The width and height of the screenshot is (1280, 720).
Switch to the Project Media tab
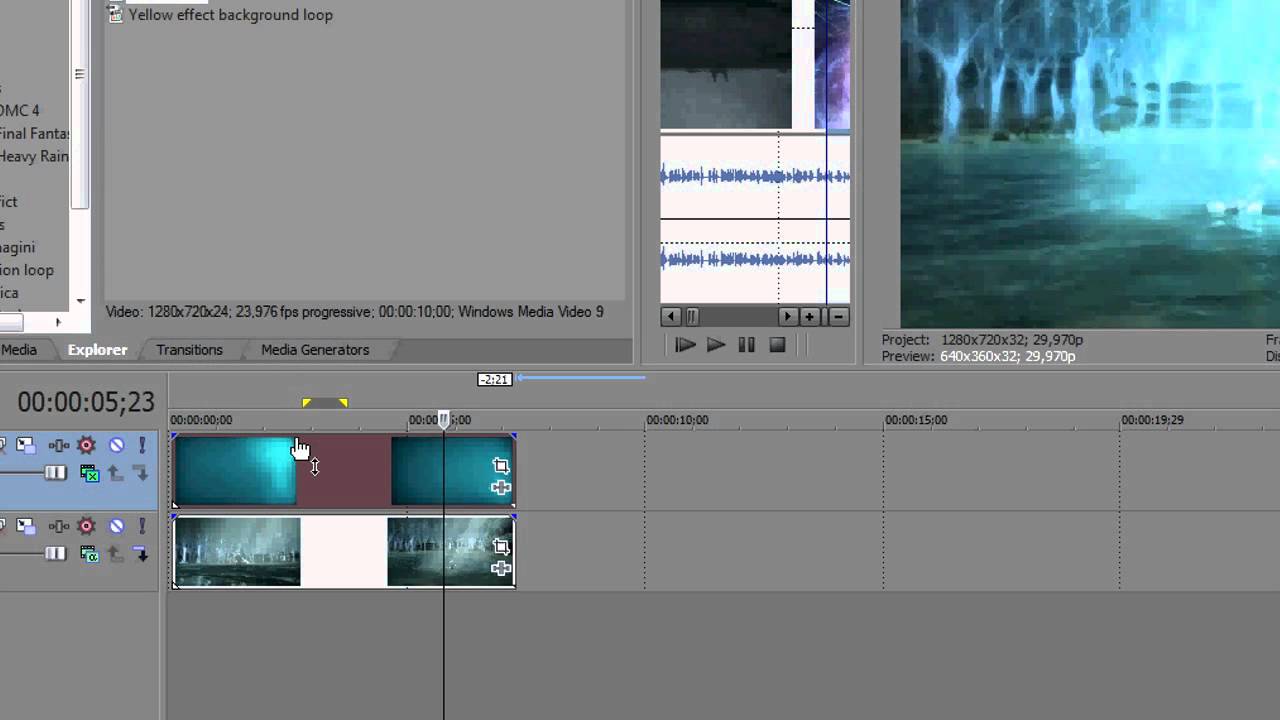coord(18,350)
